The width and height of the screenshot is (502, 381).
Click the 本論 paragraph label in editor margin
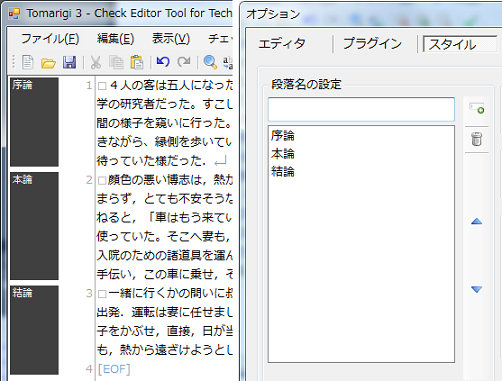(34, 226)
